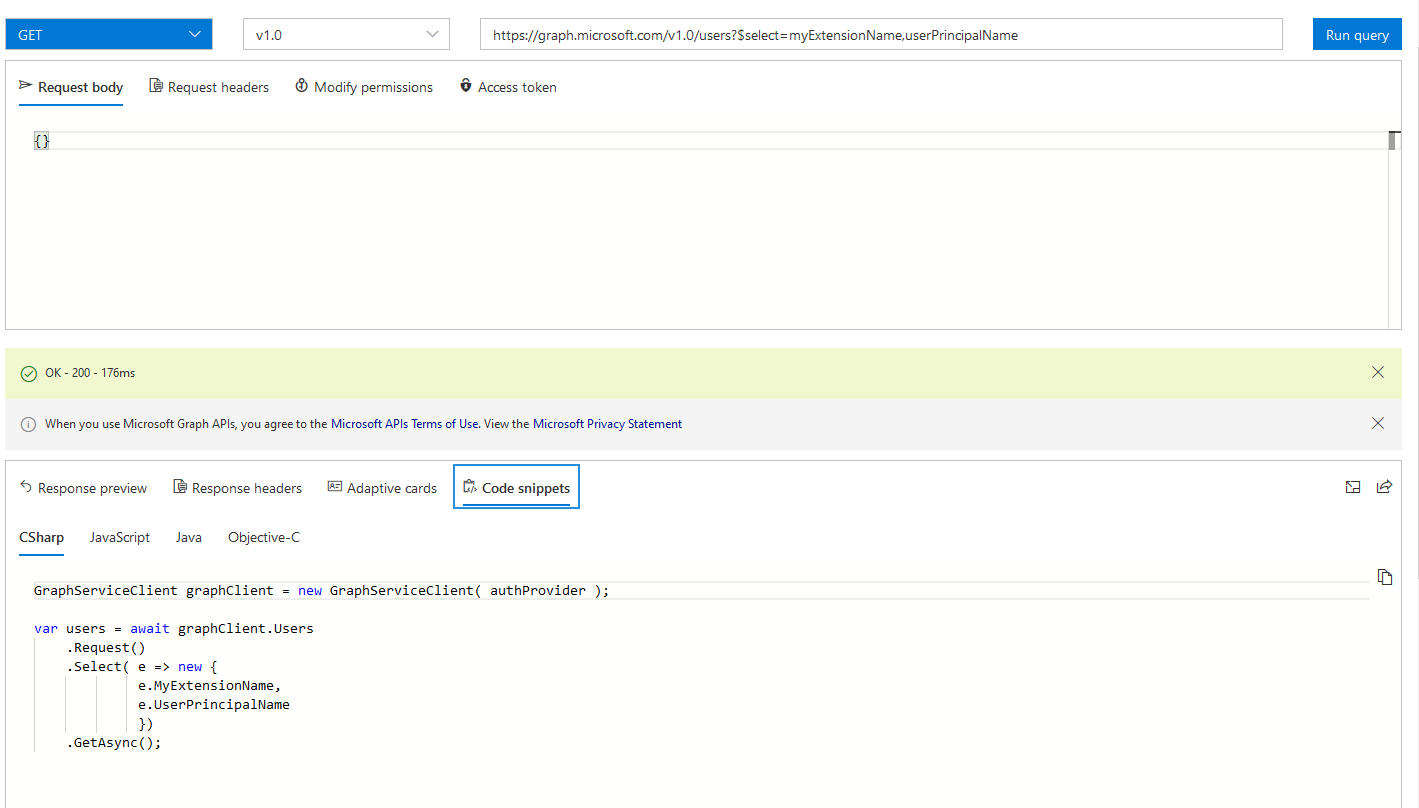Click the Request headers icon
This screenshot has width=1419, height=808.
[155, 86]
